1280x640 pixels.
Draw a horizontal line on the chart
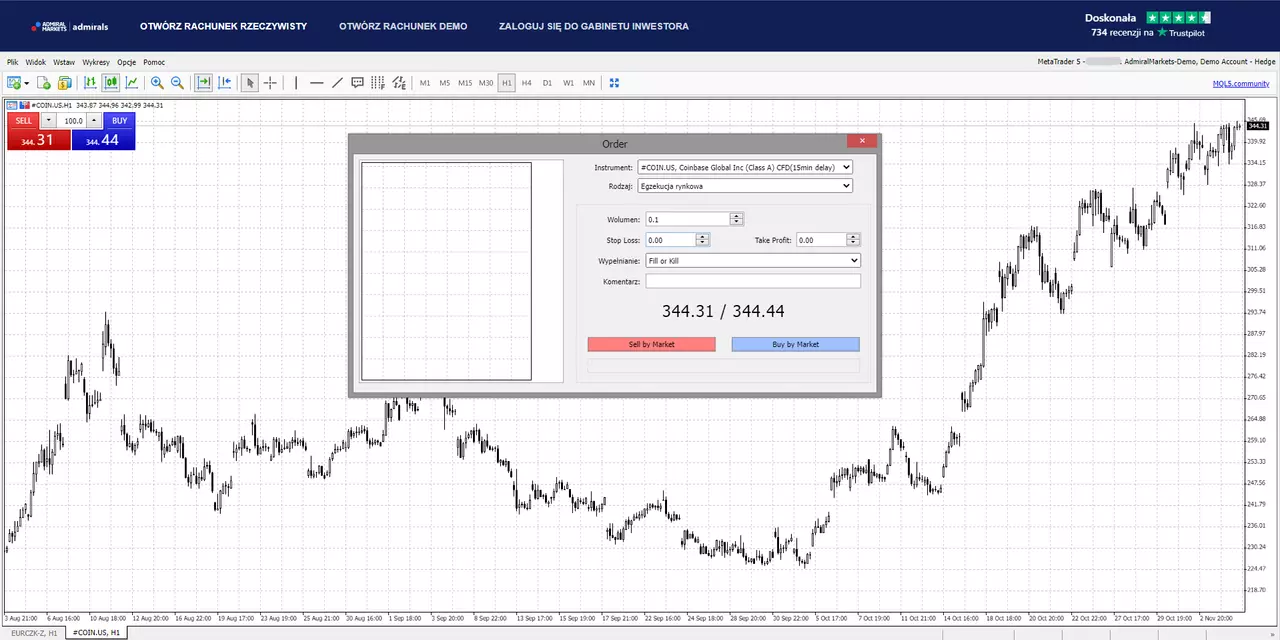point(316,83)
